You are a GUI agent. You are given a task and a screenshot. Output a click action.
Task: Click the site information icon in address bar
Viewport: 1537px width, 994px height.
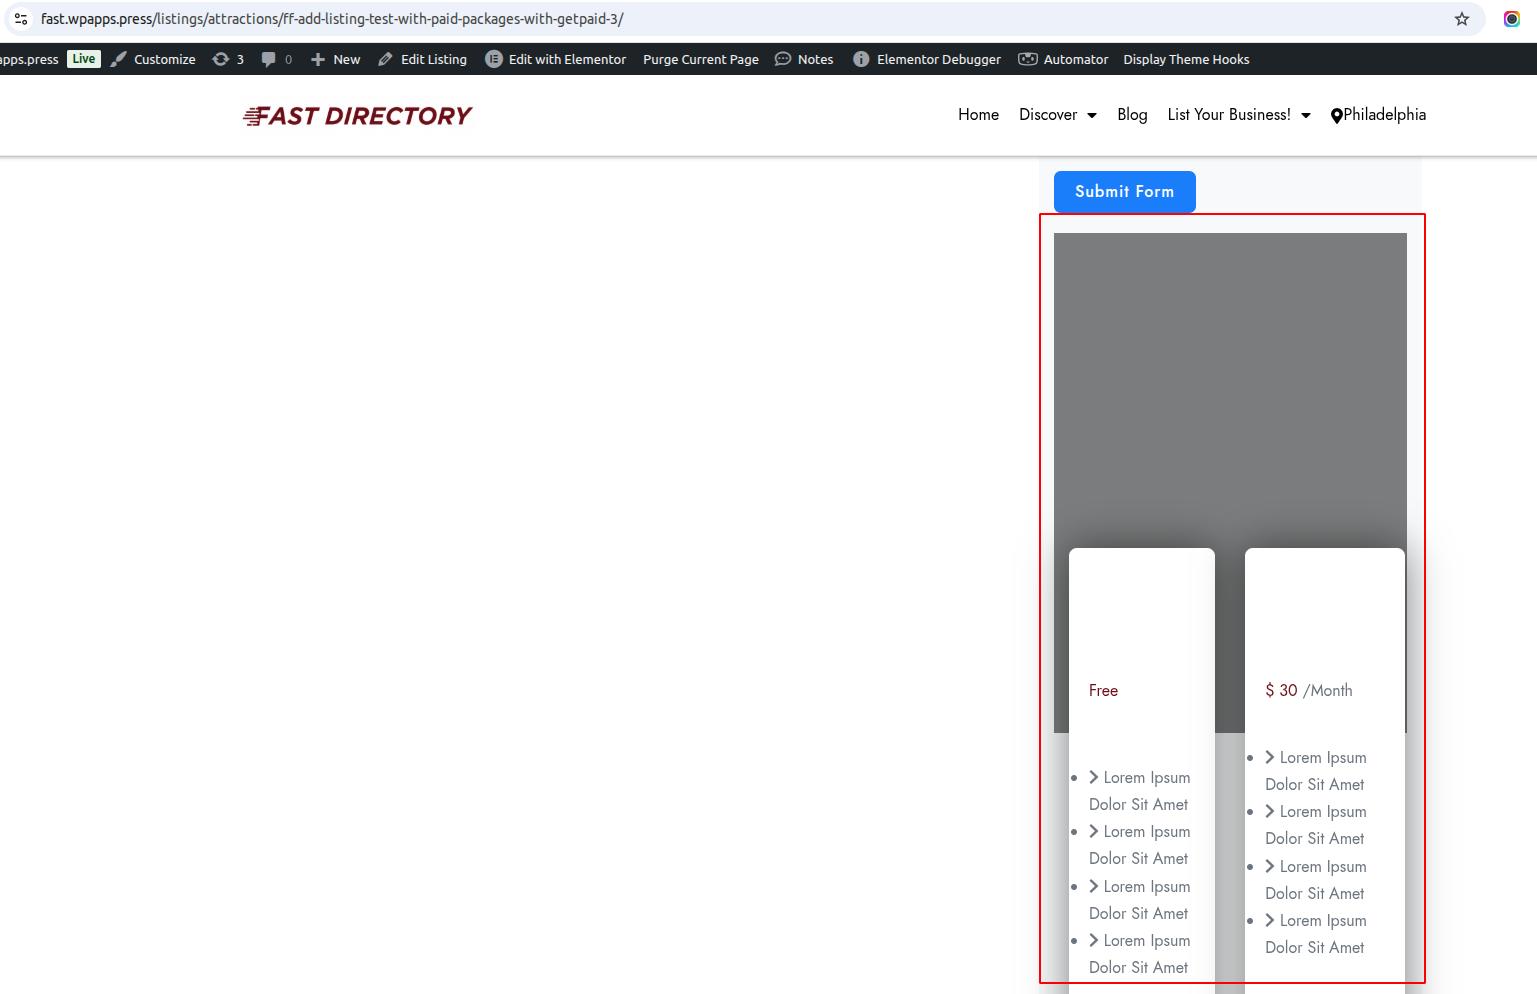21,19
